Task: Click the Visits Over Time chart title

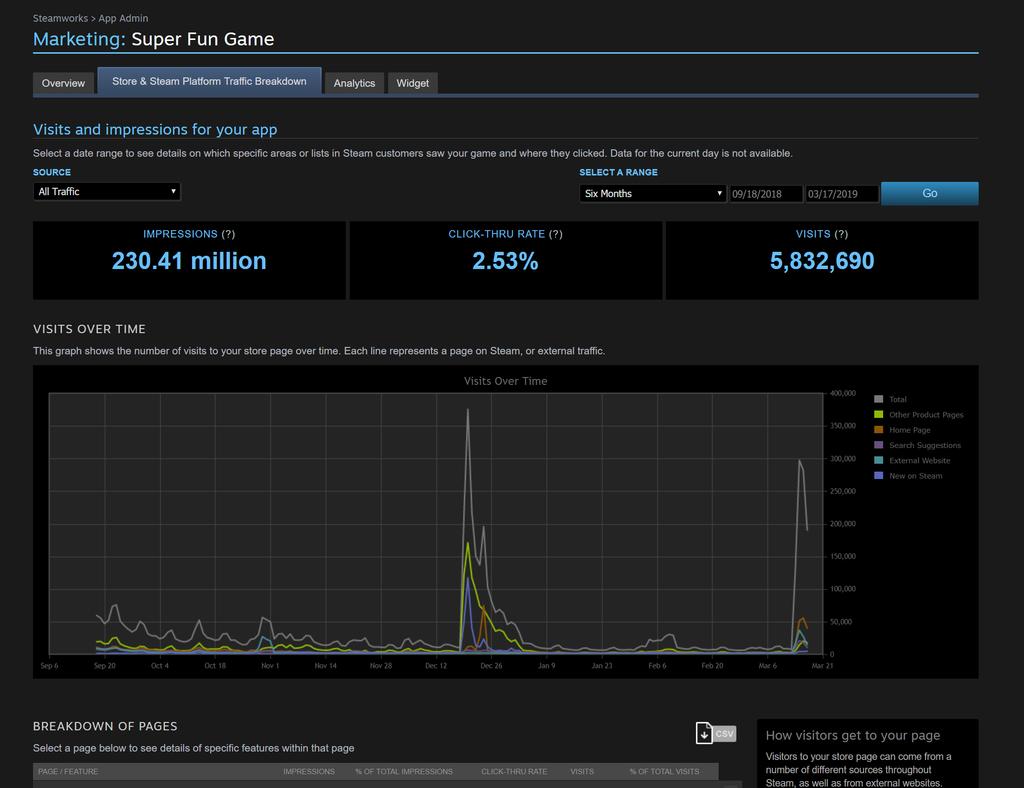Action: [505, 381]
